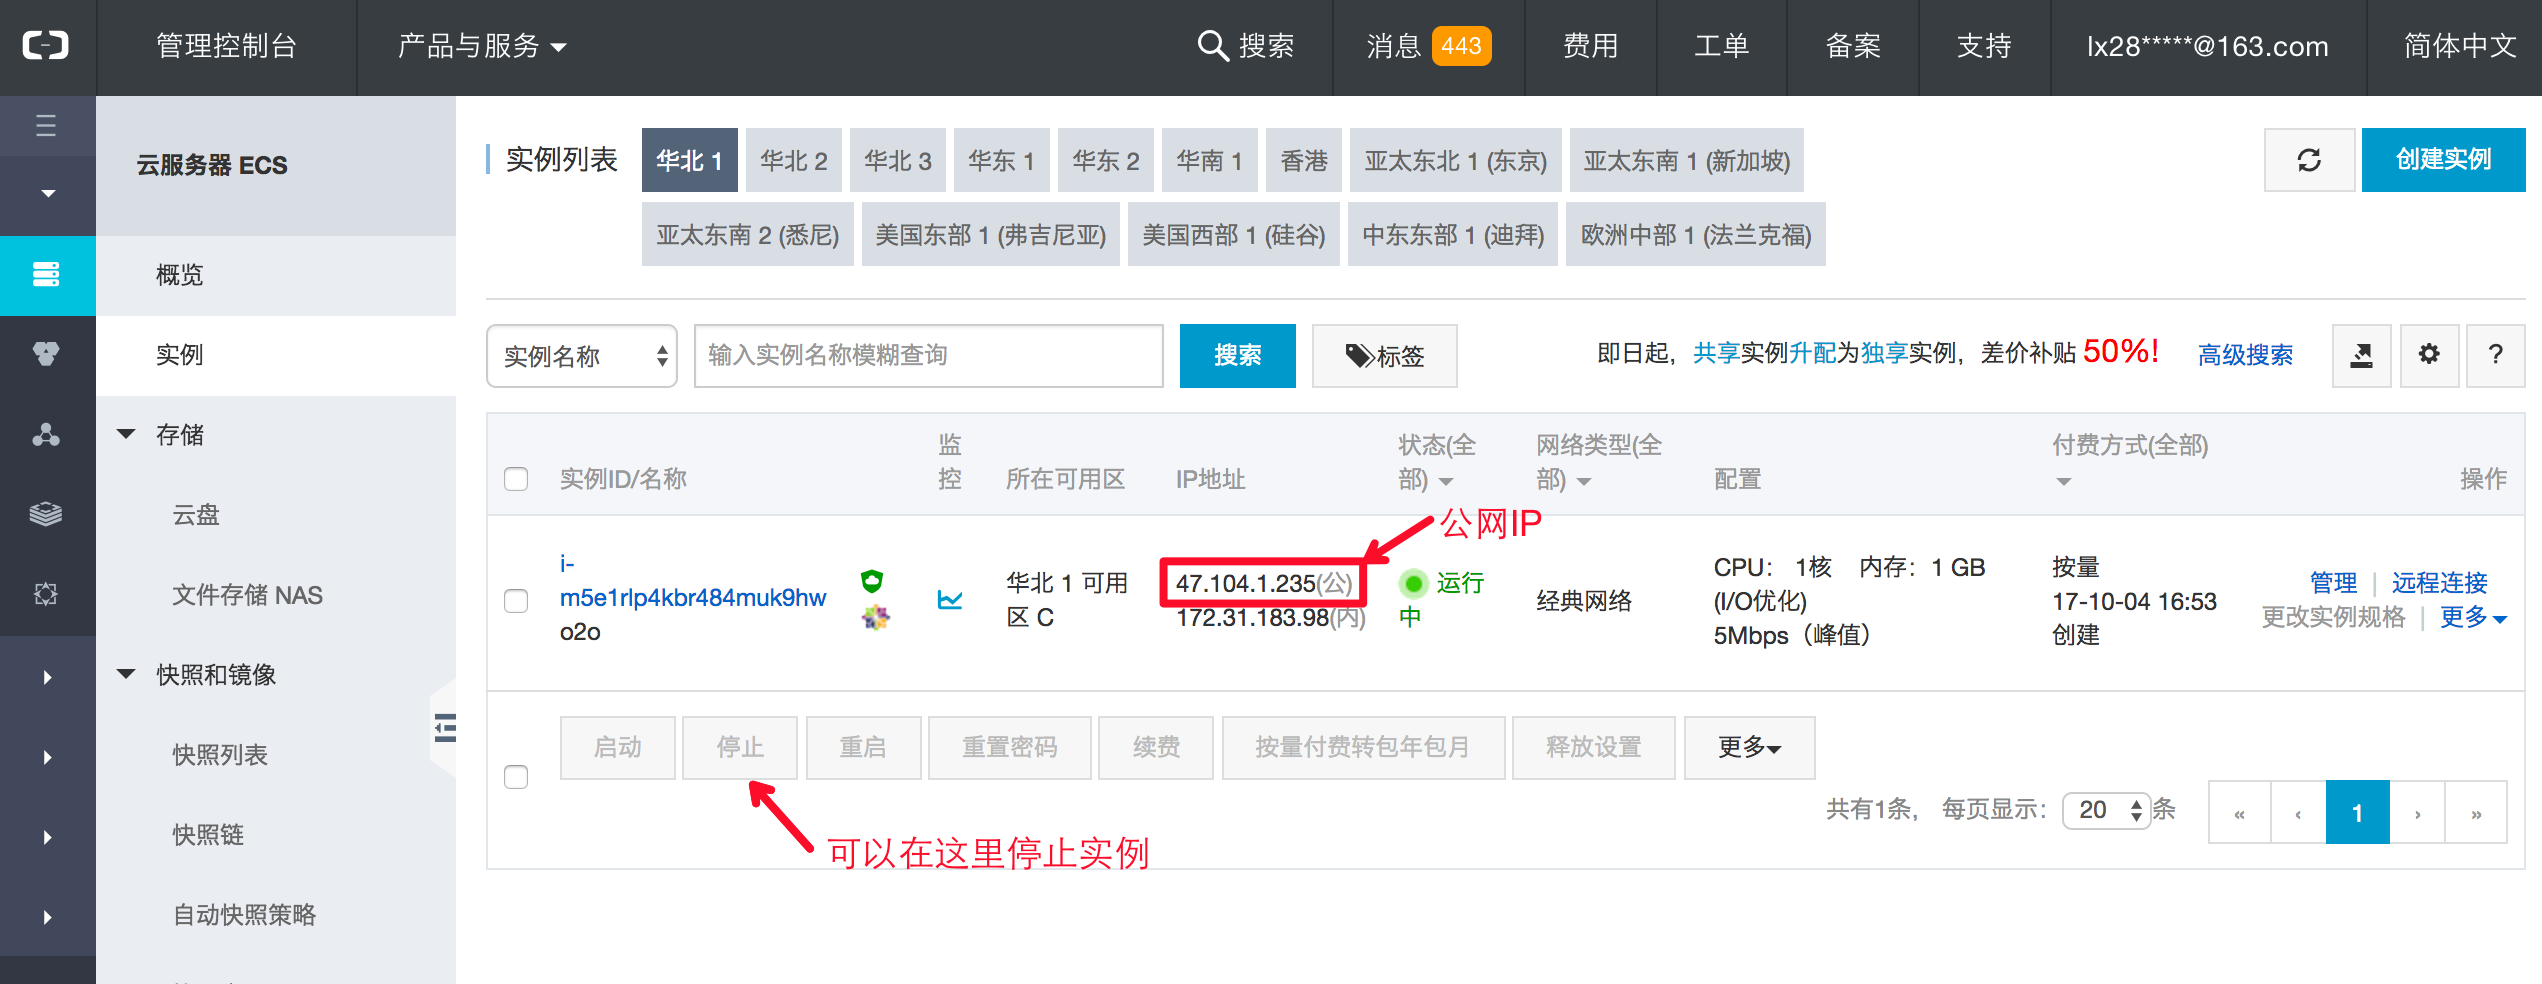
Task: Open 远程连接 for the instance
Action: tap(2438, 583)
